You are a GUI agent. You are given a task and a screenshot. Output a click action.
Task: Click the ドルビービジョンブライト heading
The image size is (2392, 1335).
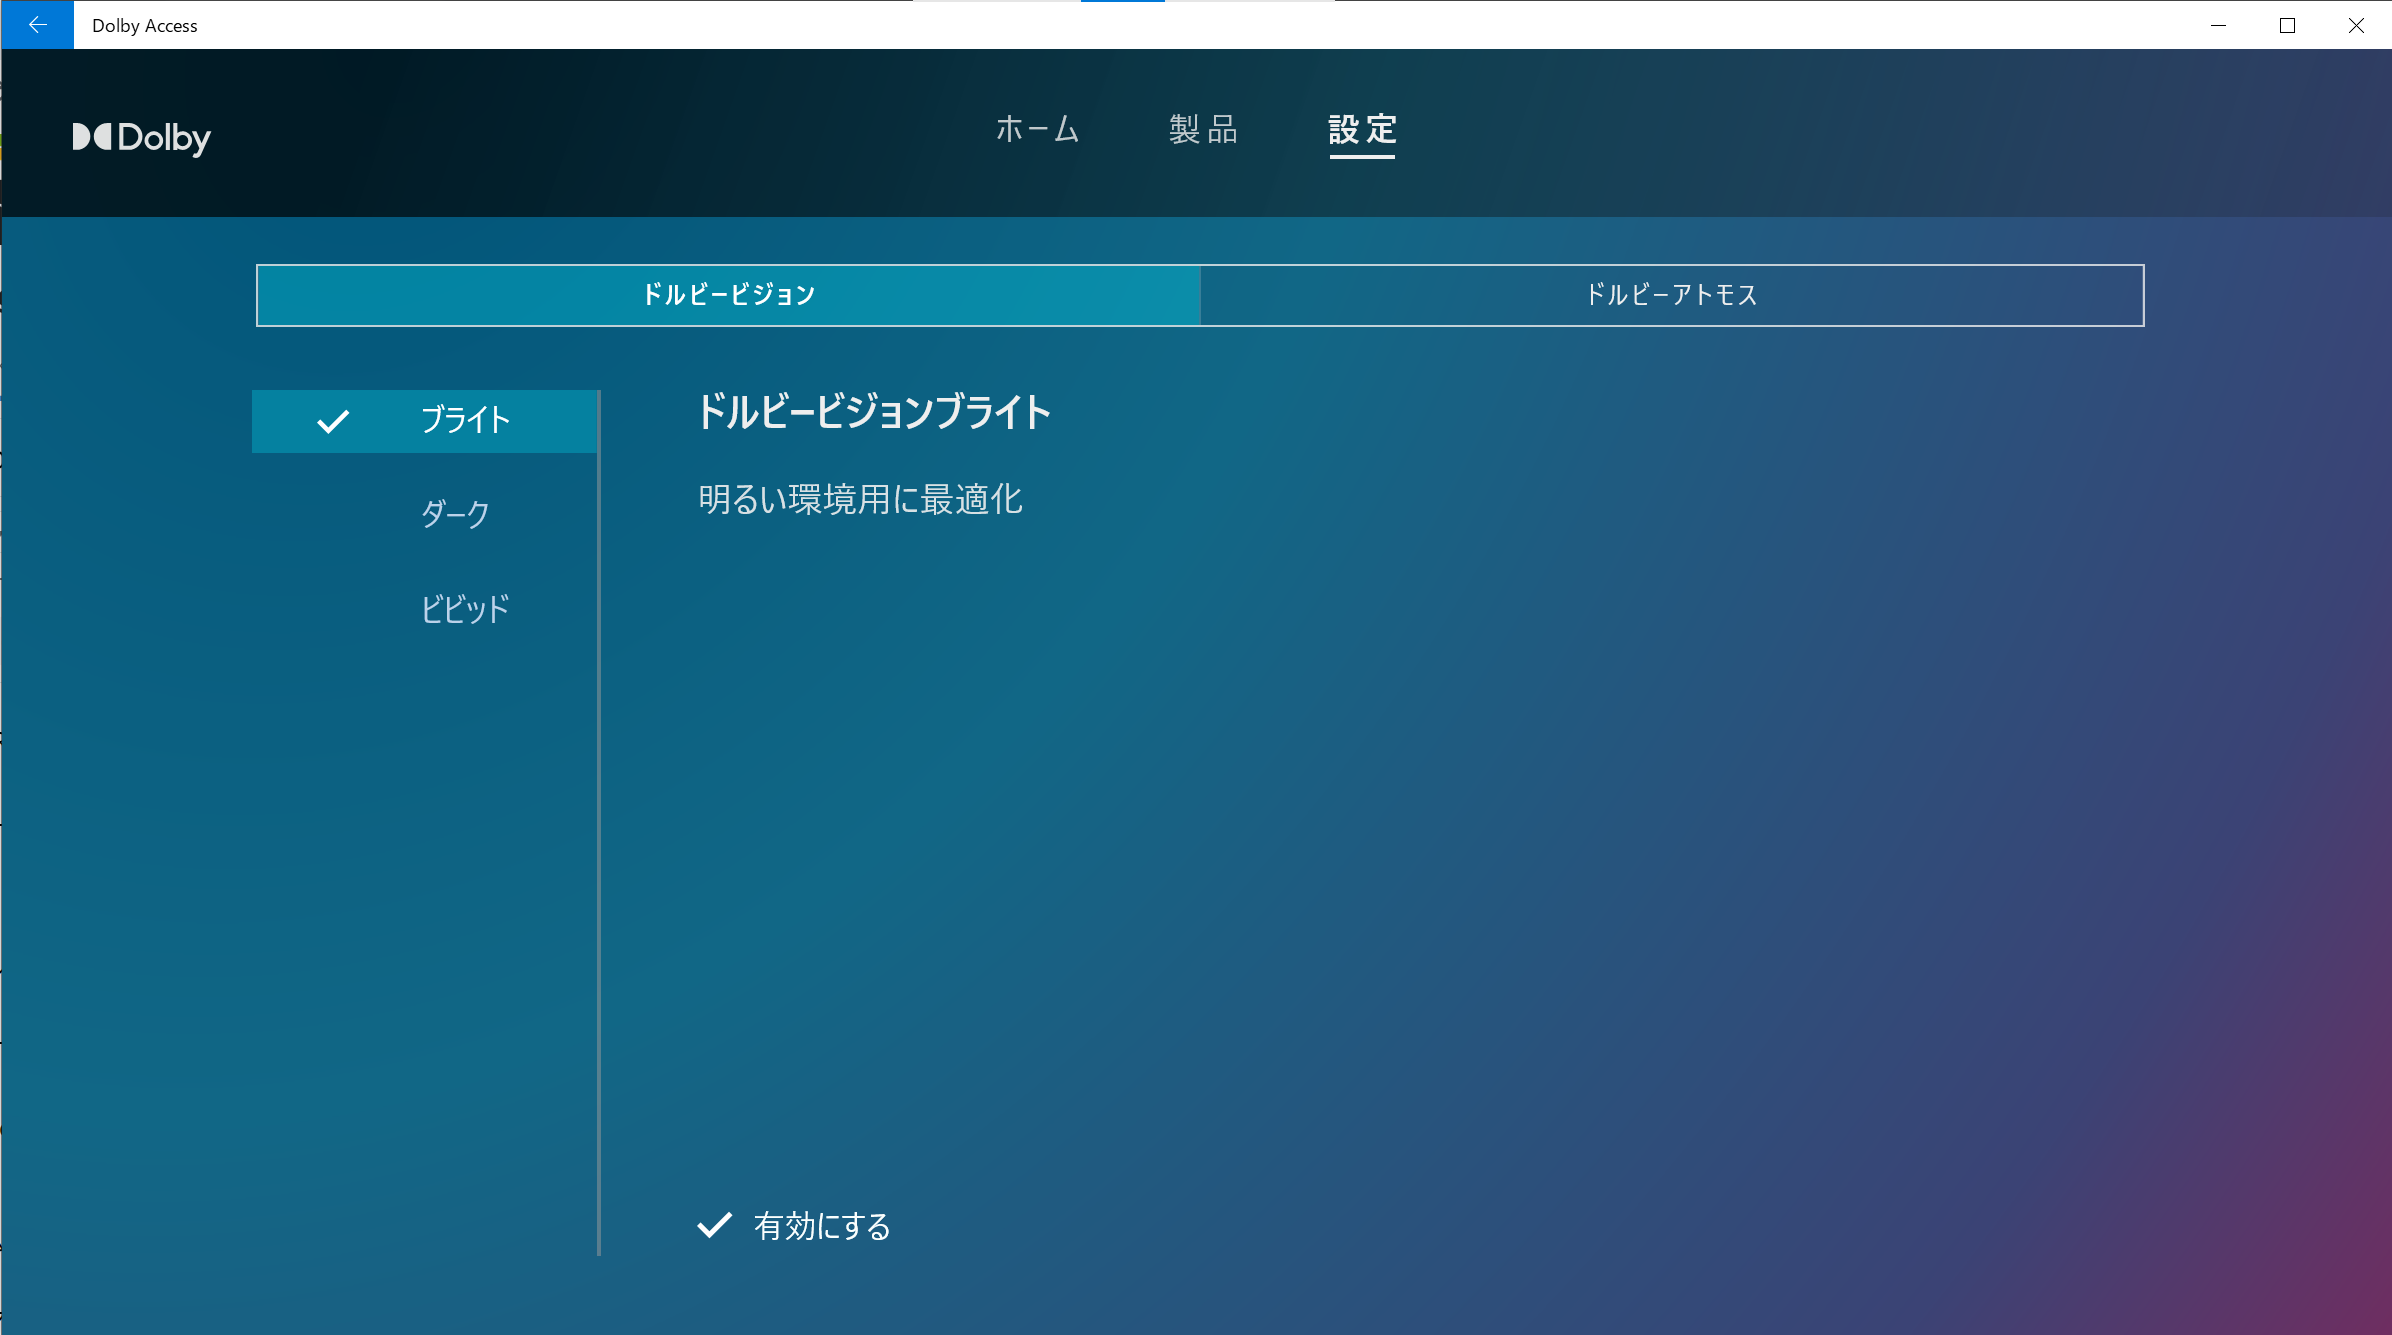click(x=874, y=412)
